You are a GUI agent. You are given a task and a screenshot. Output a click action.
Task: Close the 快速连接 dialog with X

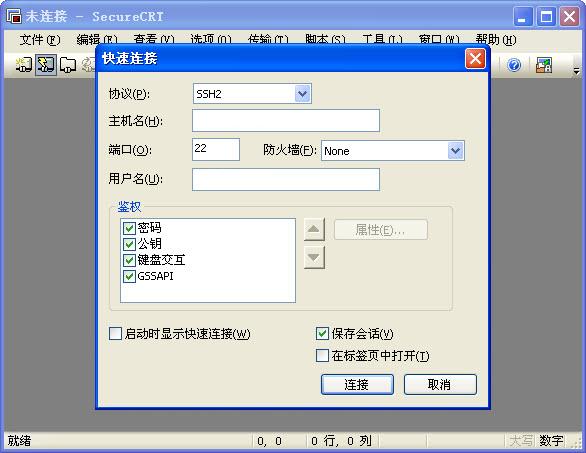coord(475,59)
